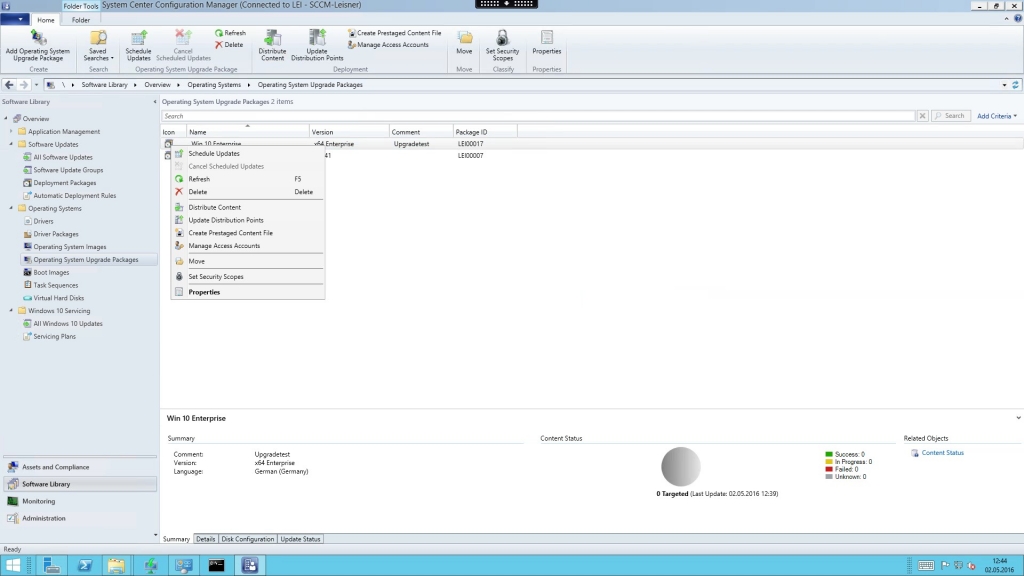Select Boot Images in the tree
The height and width of the screenshot is (576, 1024).
(x=51, y=272)
